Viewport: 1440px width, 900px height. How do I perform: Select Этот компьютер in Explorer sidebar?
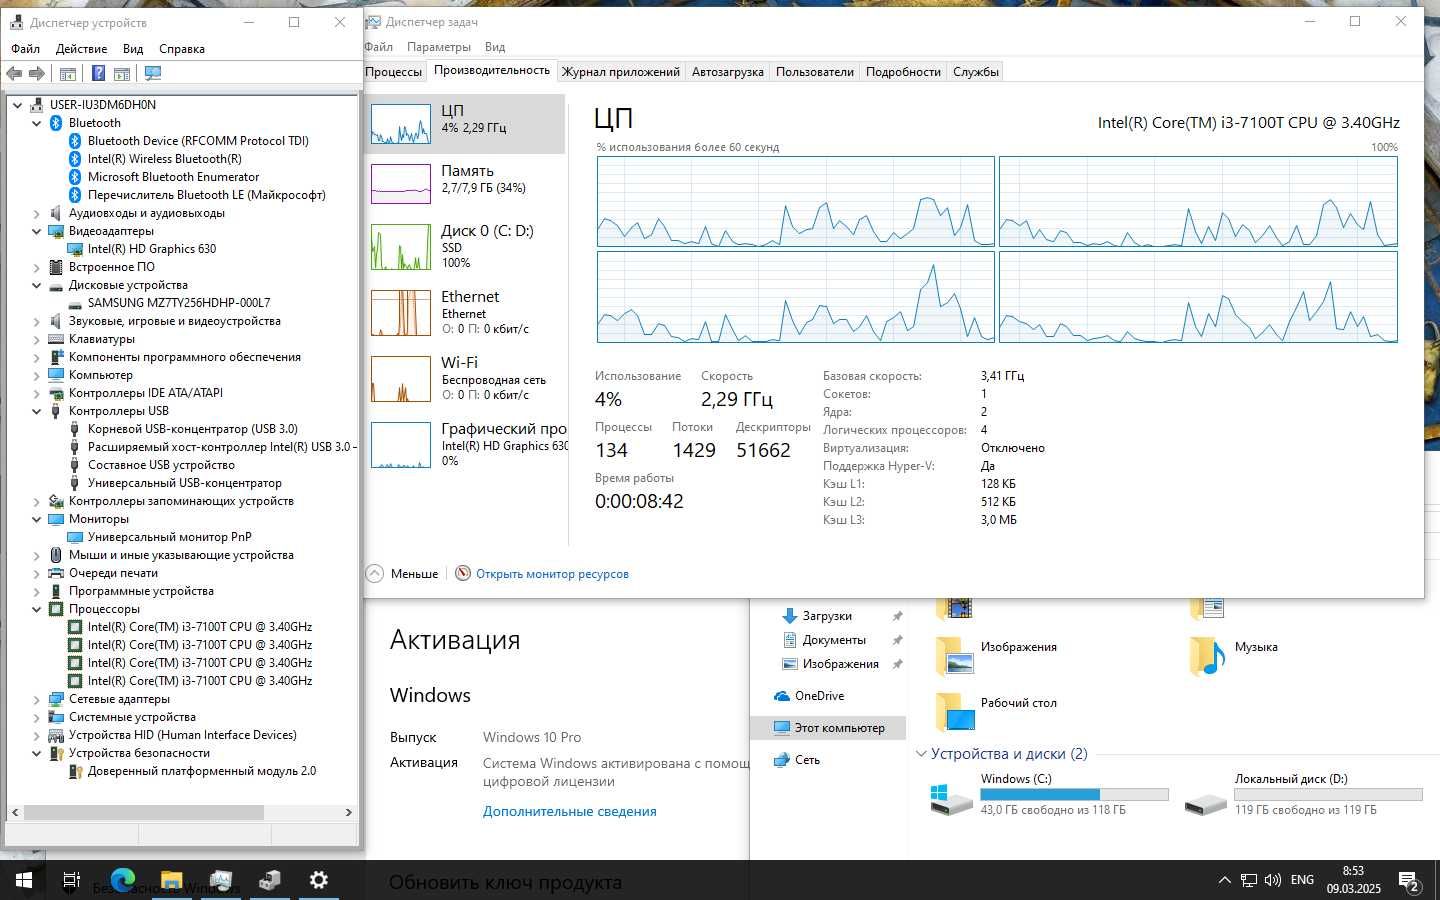[828, 728]
